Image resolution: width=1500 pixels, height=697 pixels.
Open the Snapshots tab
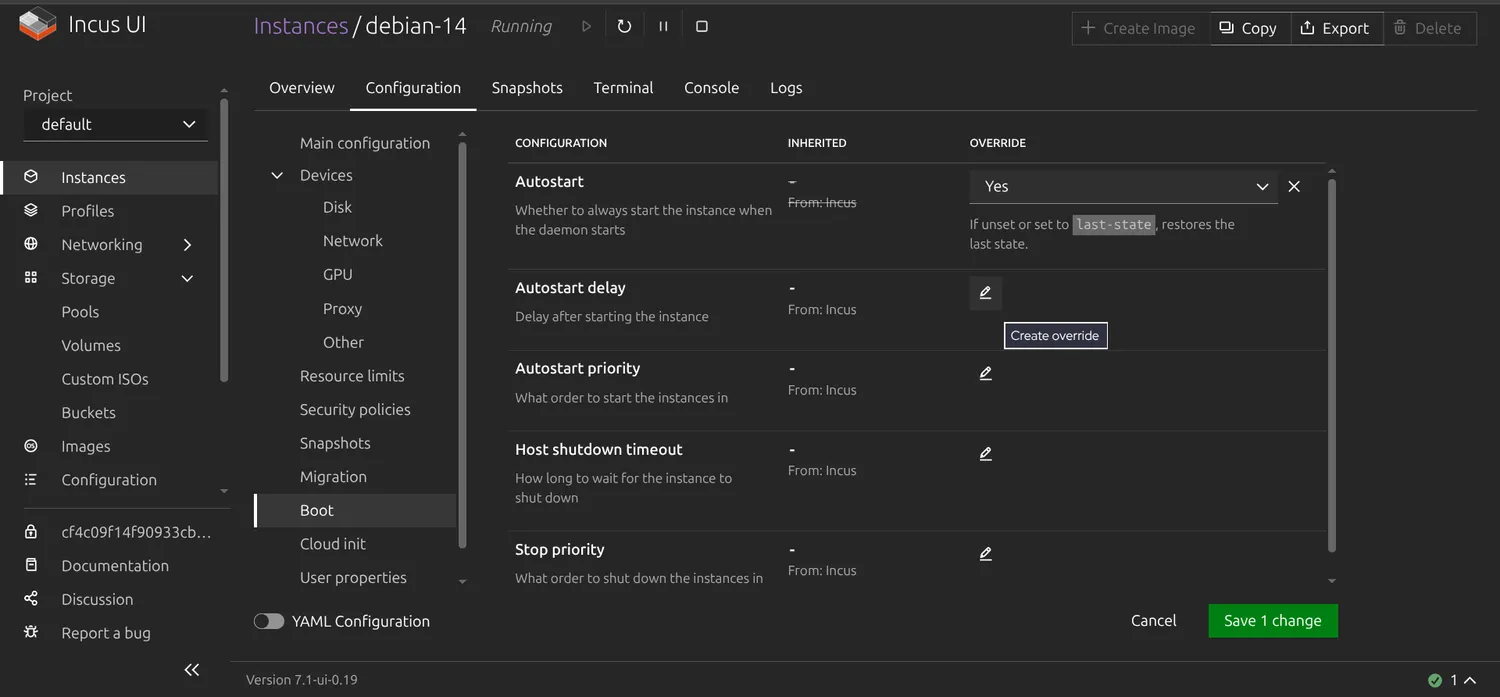(x=527, y=88)
